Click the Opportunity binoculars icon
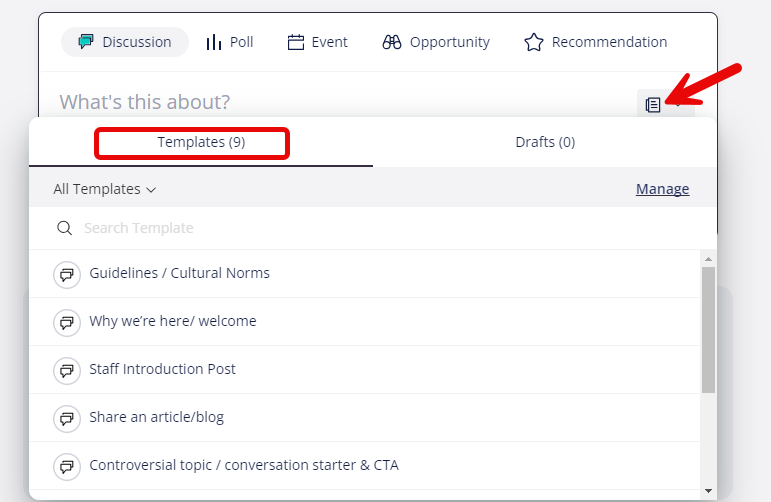771x502 pixels. [392, 42]
